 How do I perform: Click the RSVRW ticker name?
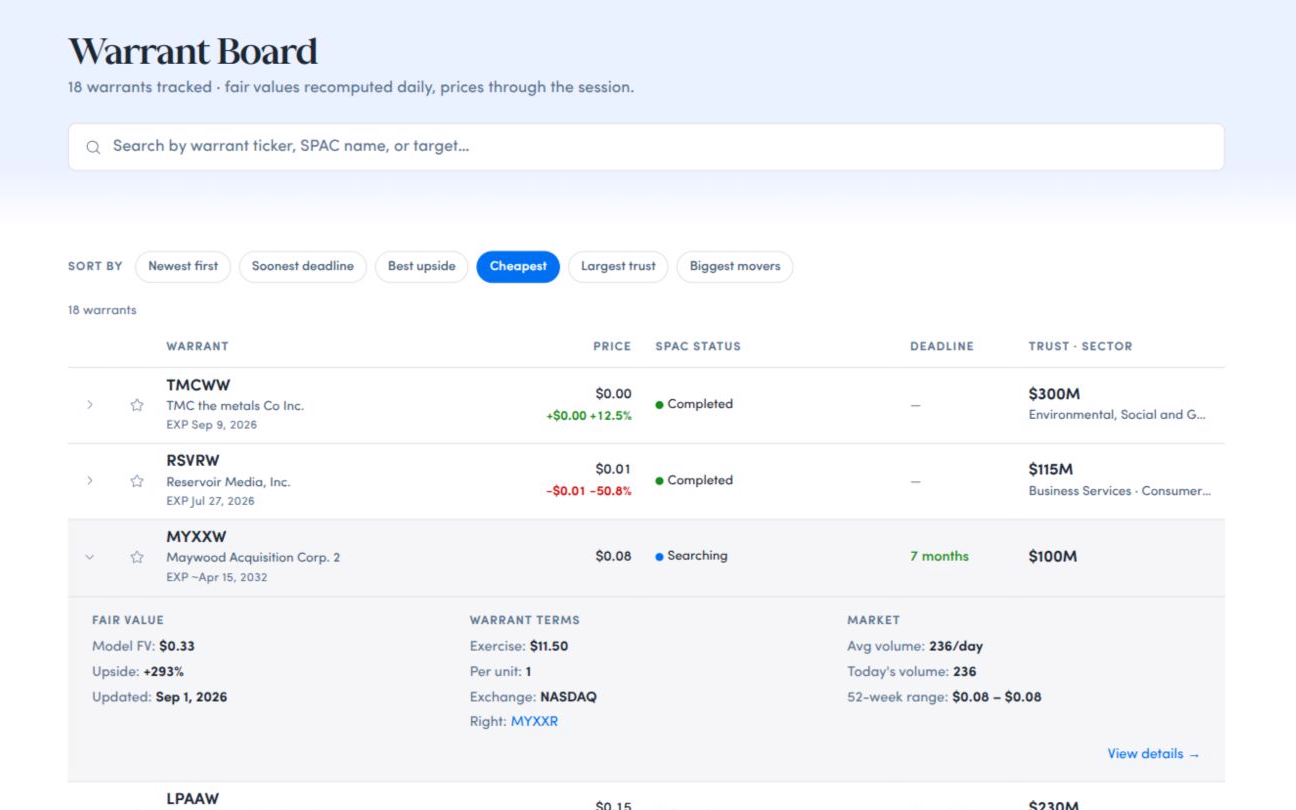pos(193,461)
